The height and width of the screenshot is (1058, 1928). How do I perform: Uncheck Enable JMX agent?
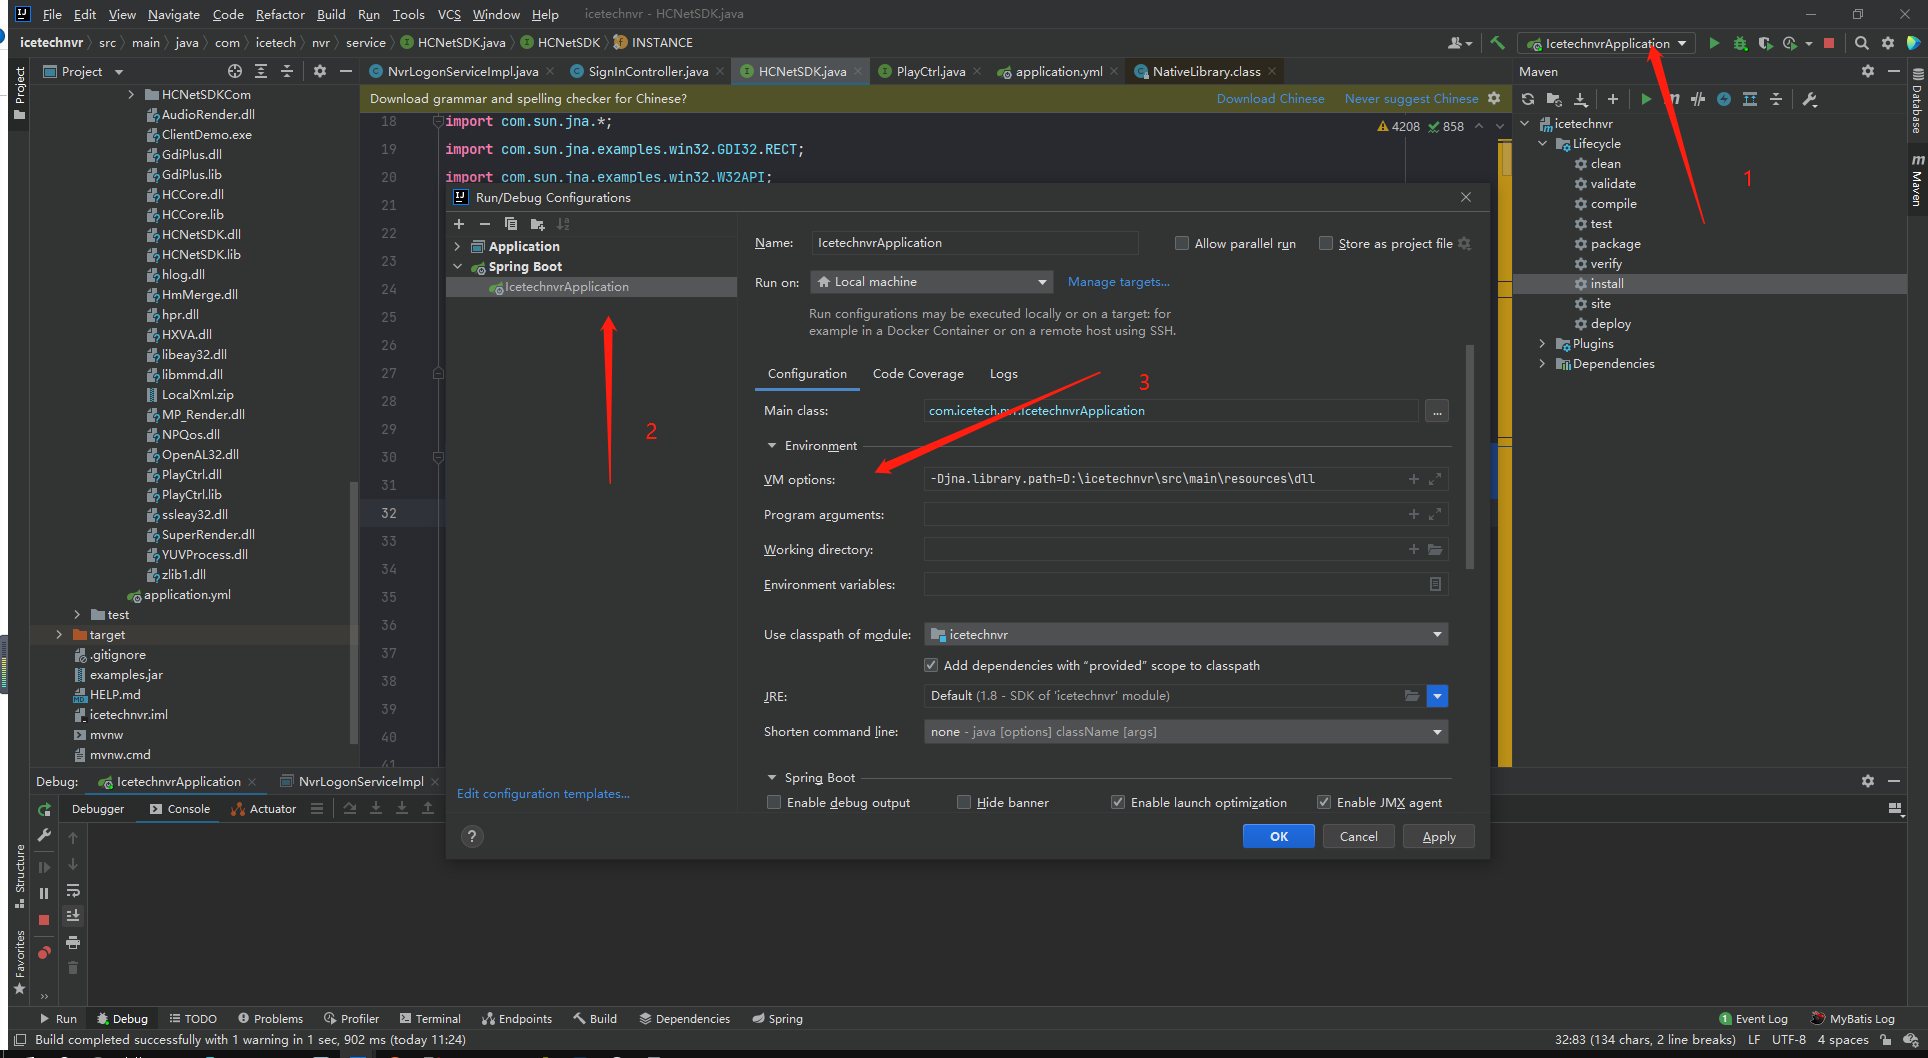click(x=1324, y=802)
